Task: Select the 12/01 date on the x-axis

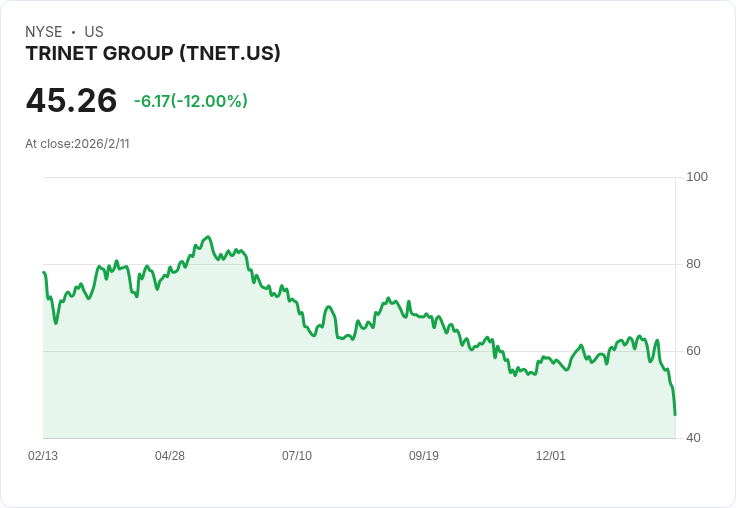Action: tap(551, 456)
